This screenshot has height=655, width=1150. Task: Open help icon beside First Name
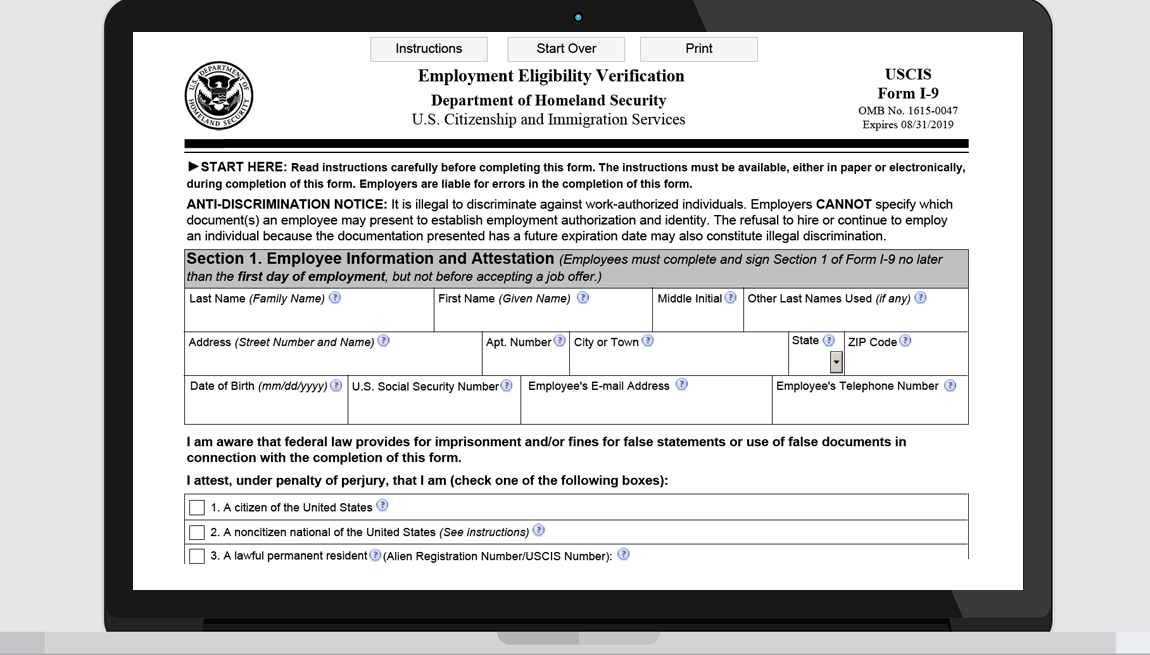pyautogui.click(x=582, y=298)
